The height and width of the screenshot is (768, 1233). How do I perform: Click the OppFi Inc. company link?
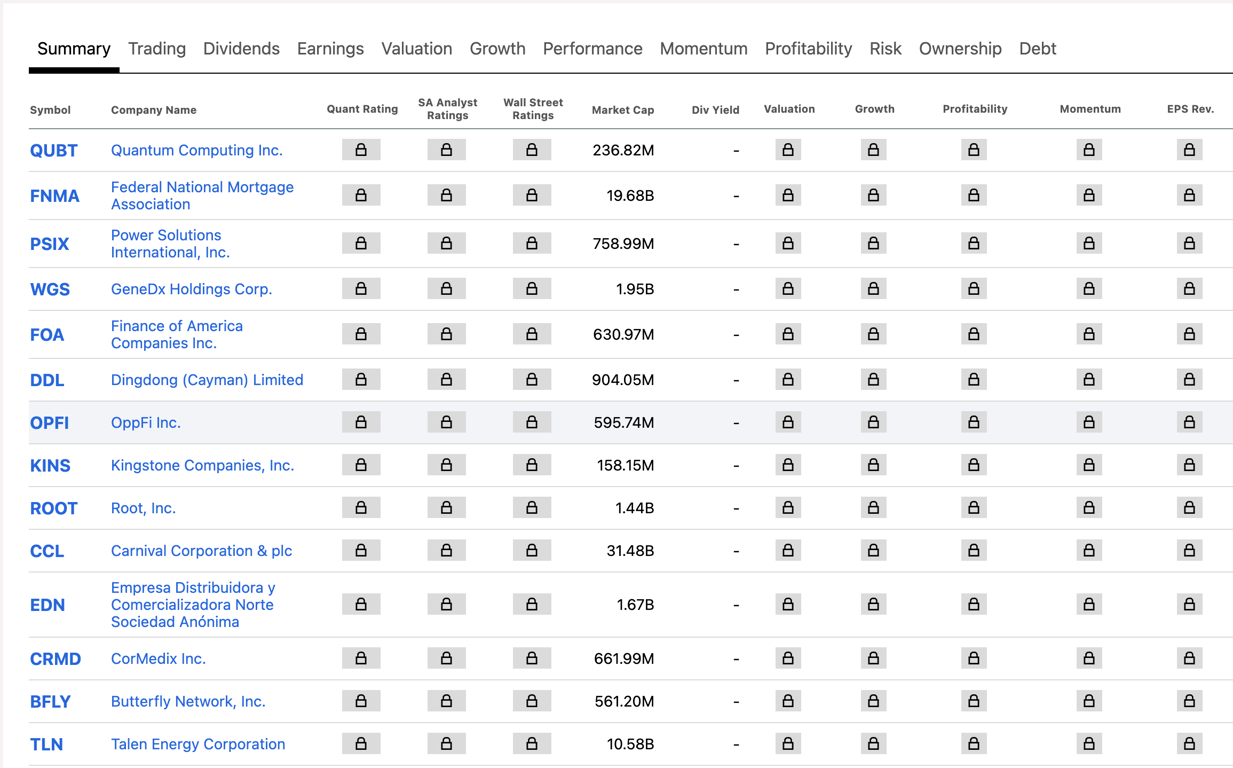146,423
